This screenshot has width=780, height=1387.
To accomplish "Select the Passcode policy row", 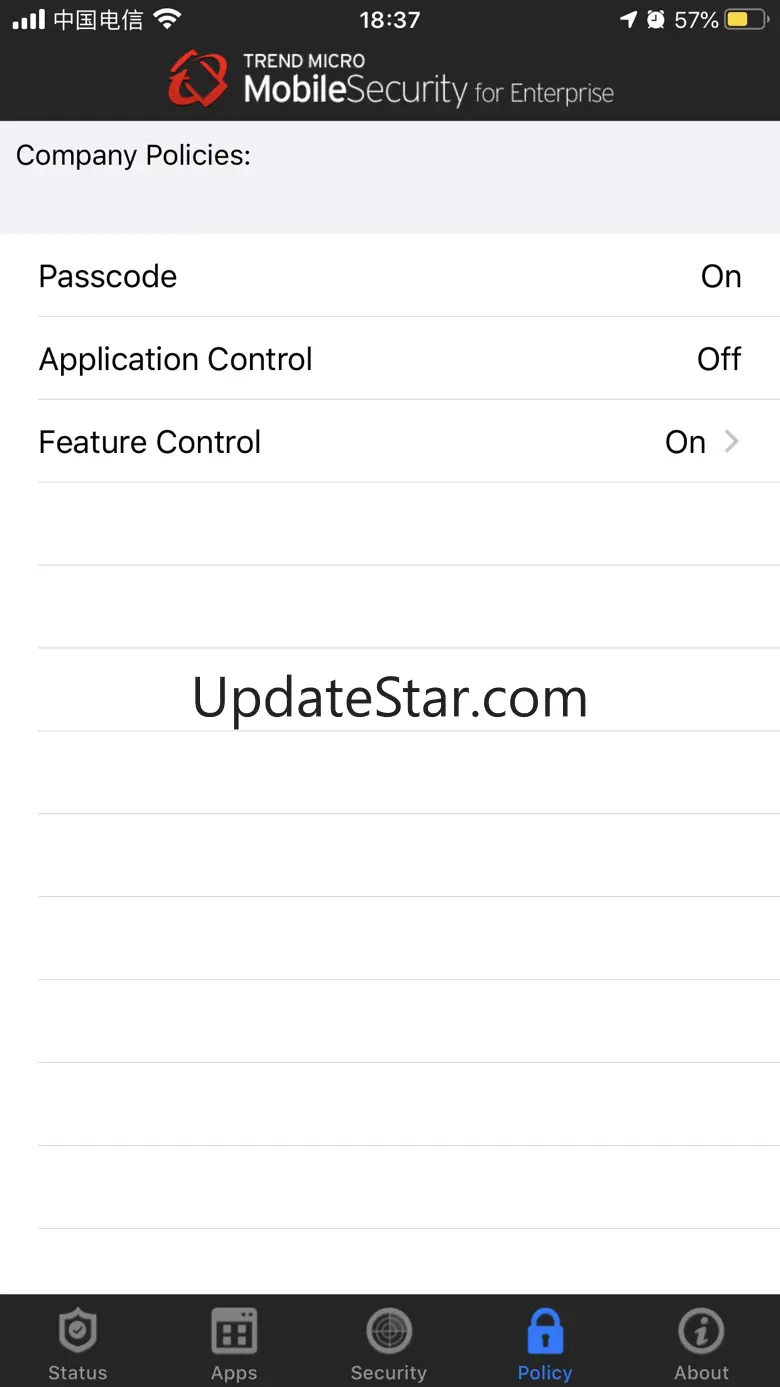I will [x=390, y=276].
